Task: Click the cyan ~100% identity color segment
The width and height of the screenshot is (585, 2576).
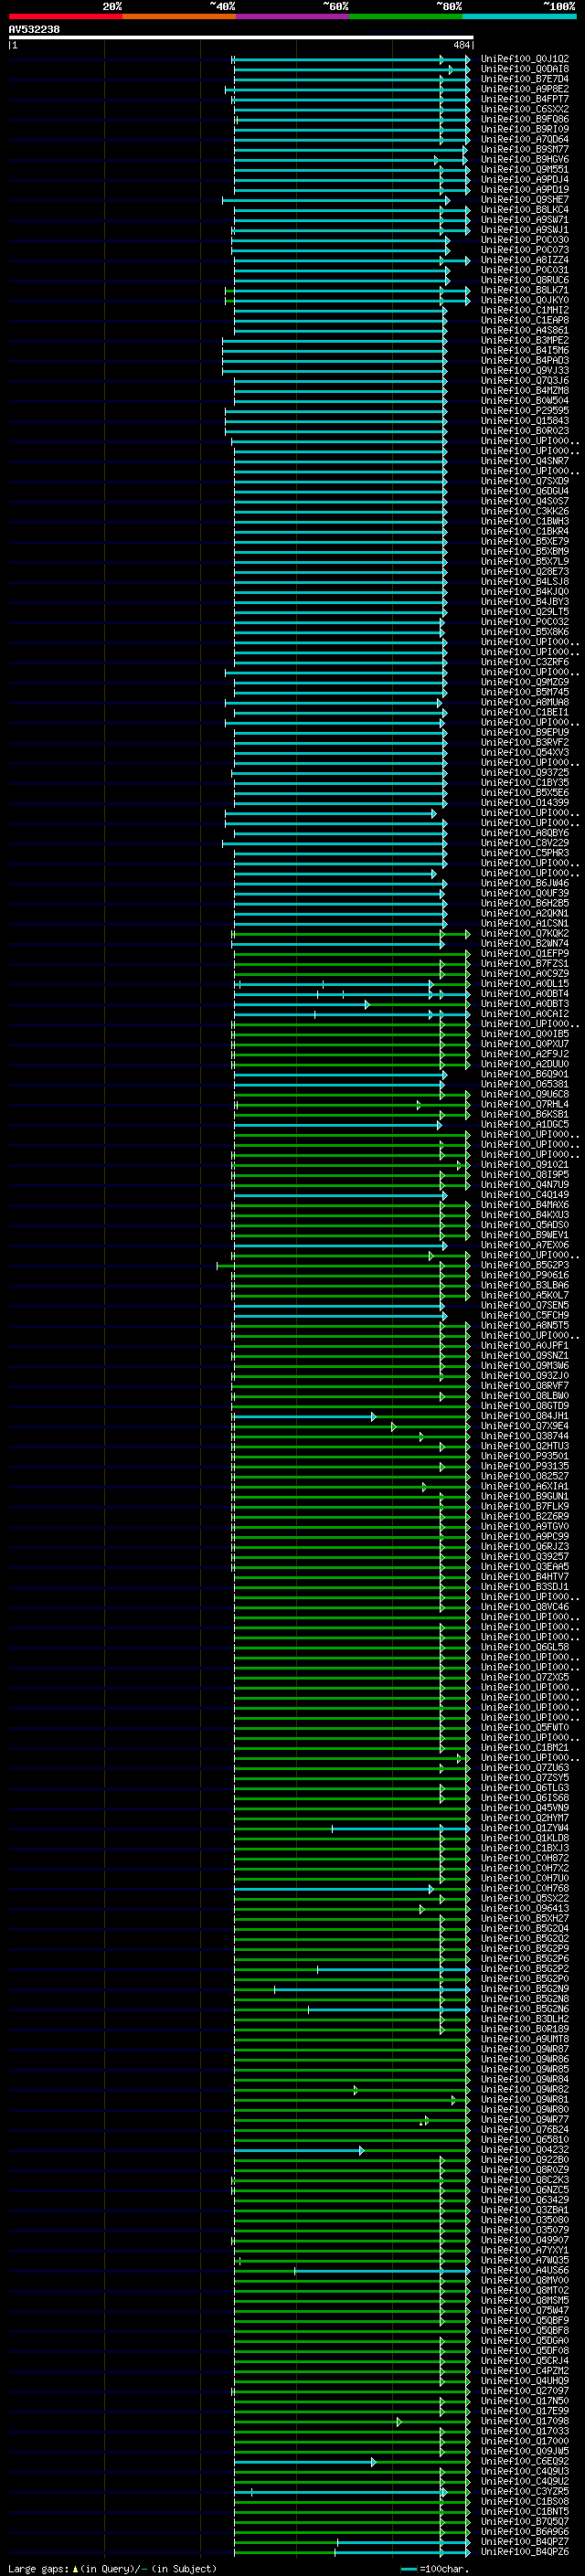Action: coord(519,16)
